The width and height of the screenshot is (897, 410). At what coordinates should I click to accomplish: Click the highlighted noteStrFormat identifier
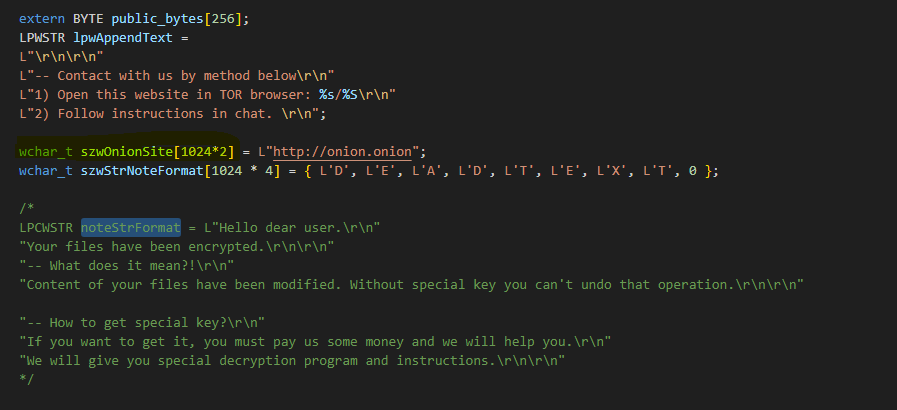coord(130,228)
